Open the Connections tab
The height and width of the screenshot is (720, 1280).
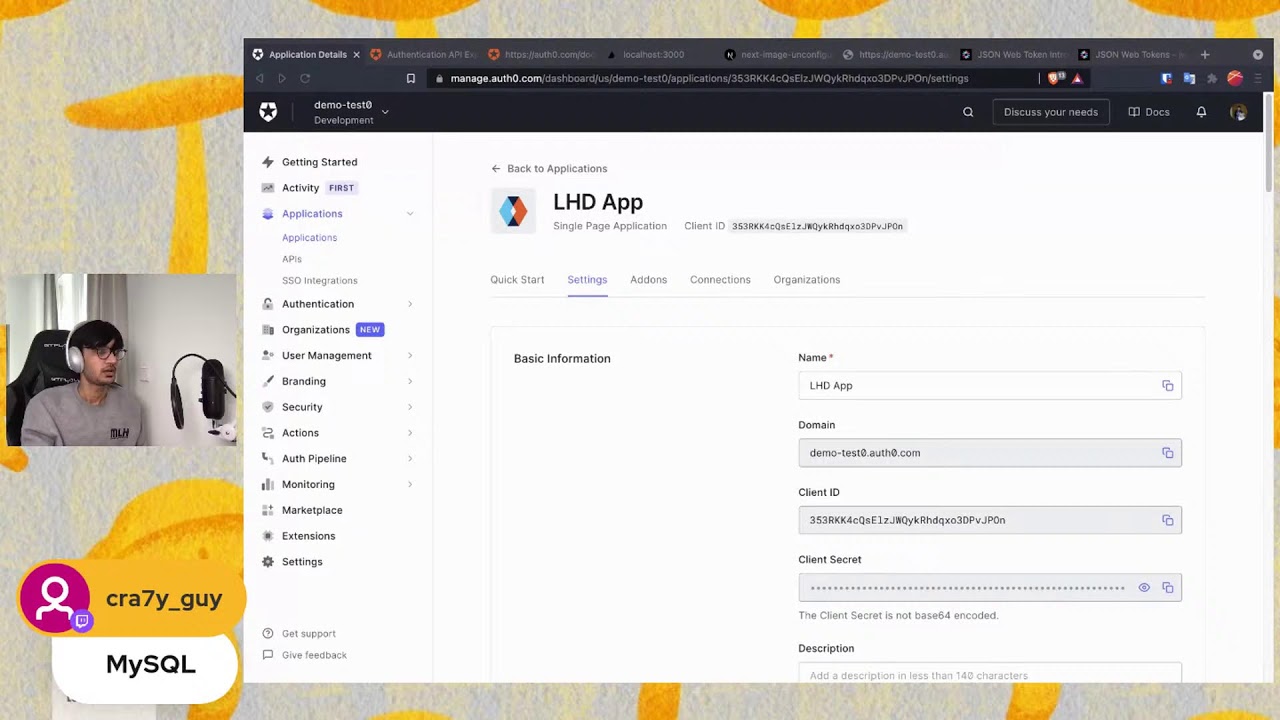[x=720, y=280]
